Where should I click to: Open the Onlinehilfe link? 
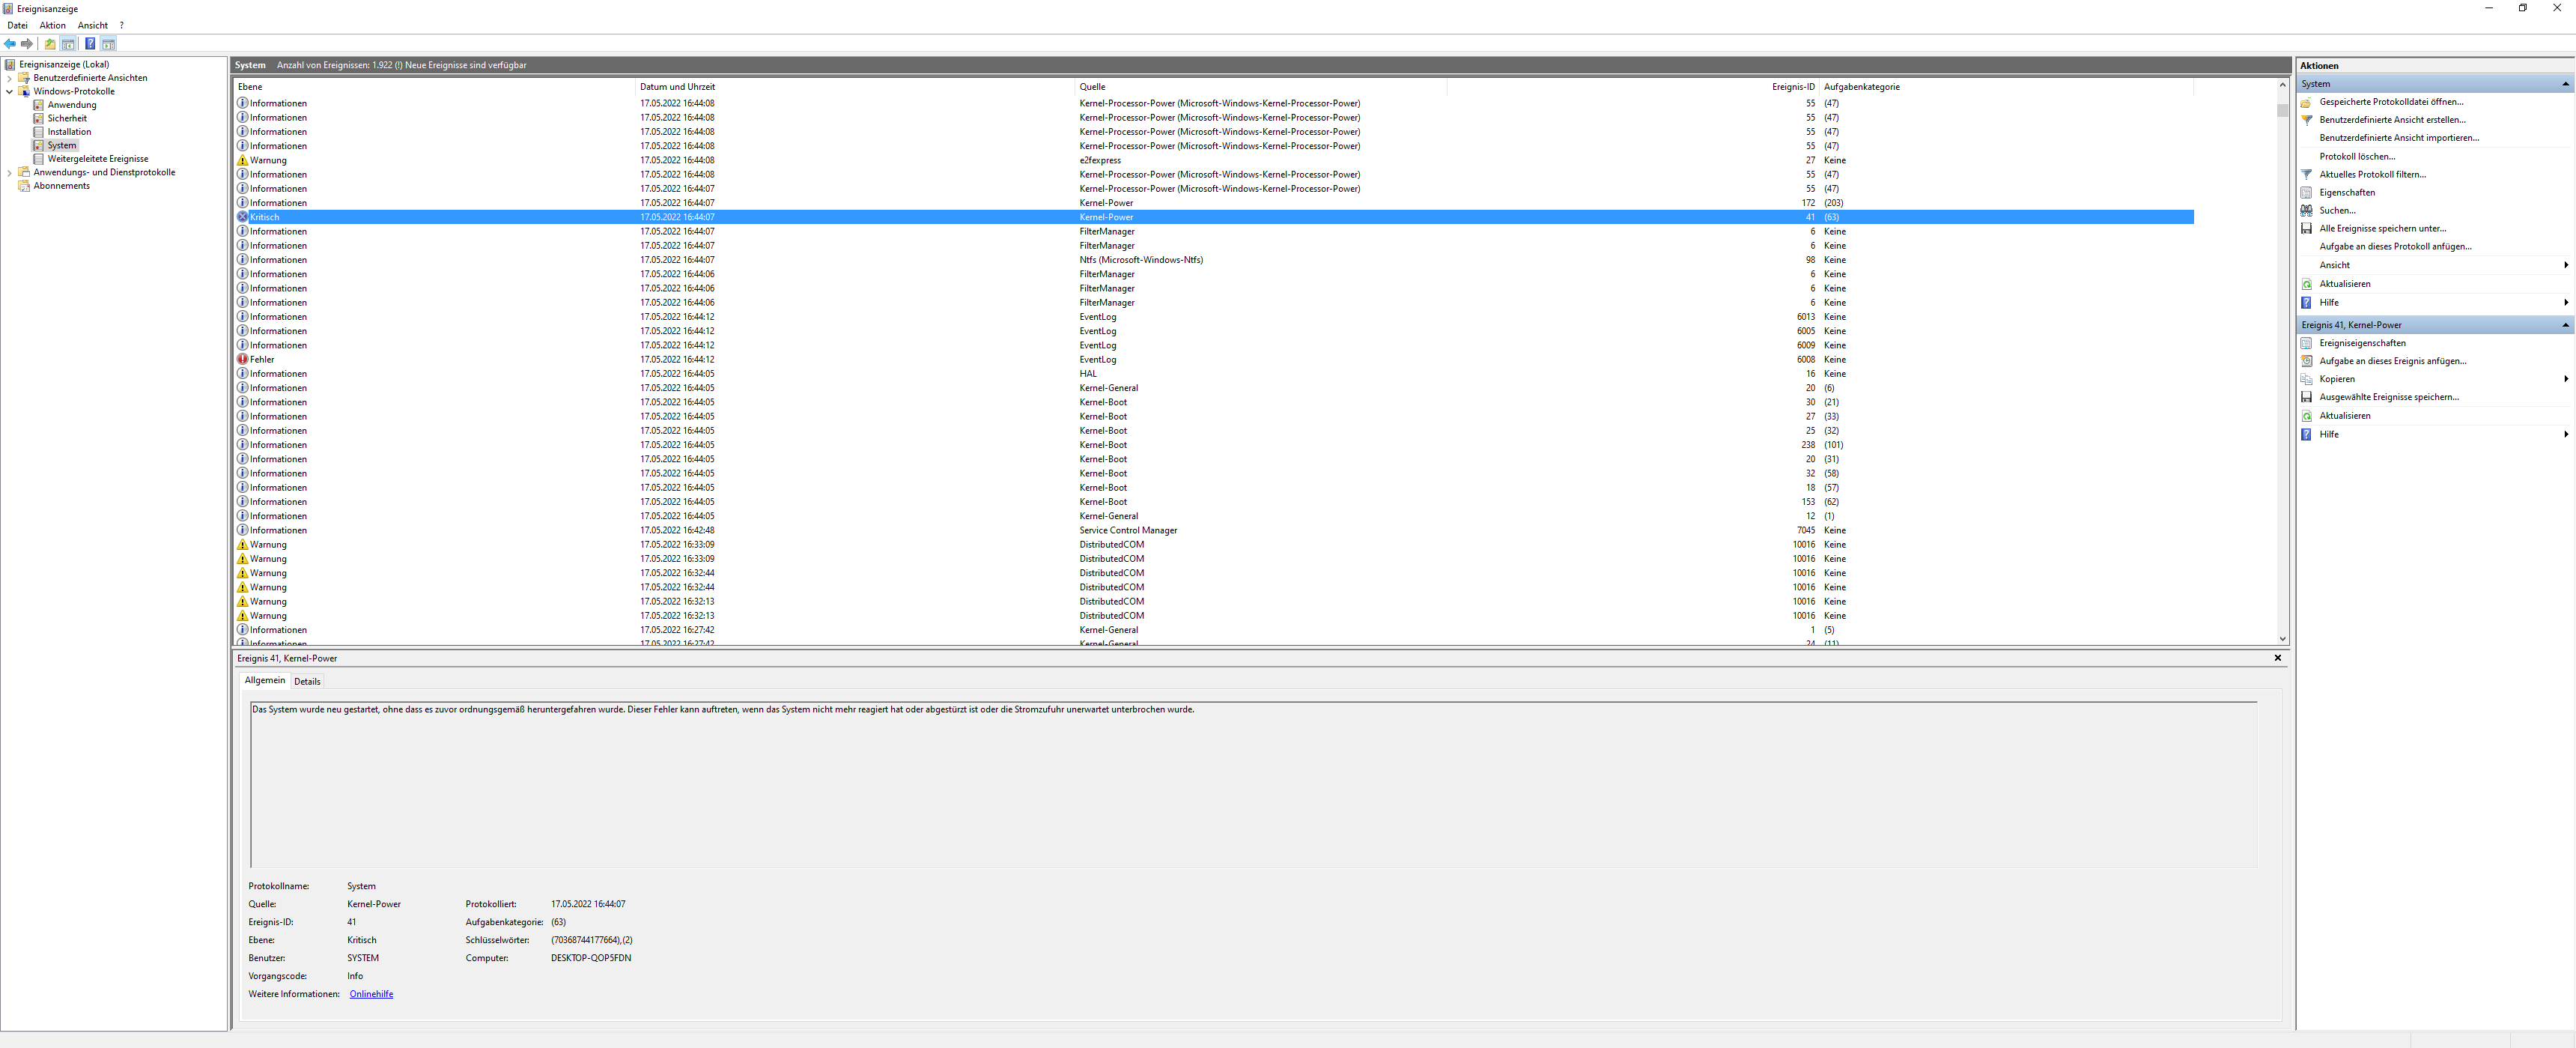click(x=371, y=994)
